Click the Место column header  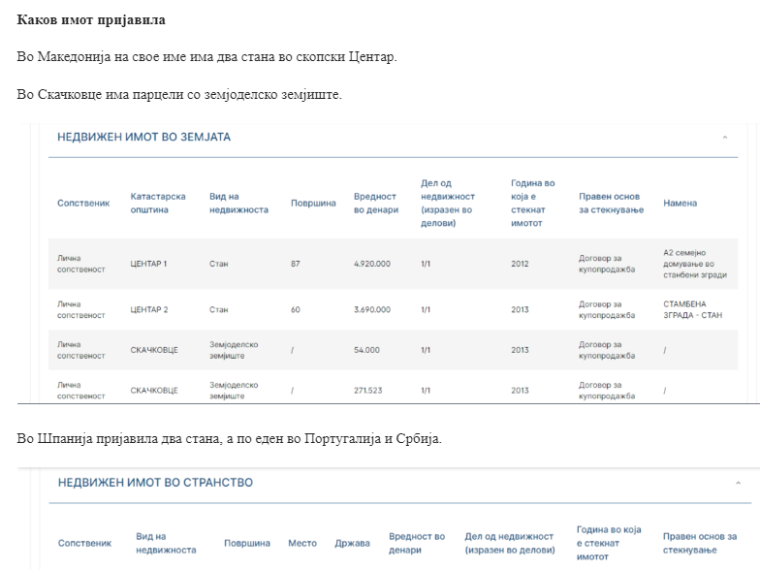click(302, 543)
